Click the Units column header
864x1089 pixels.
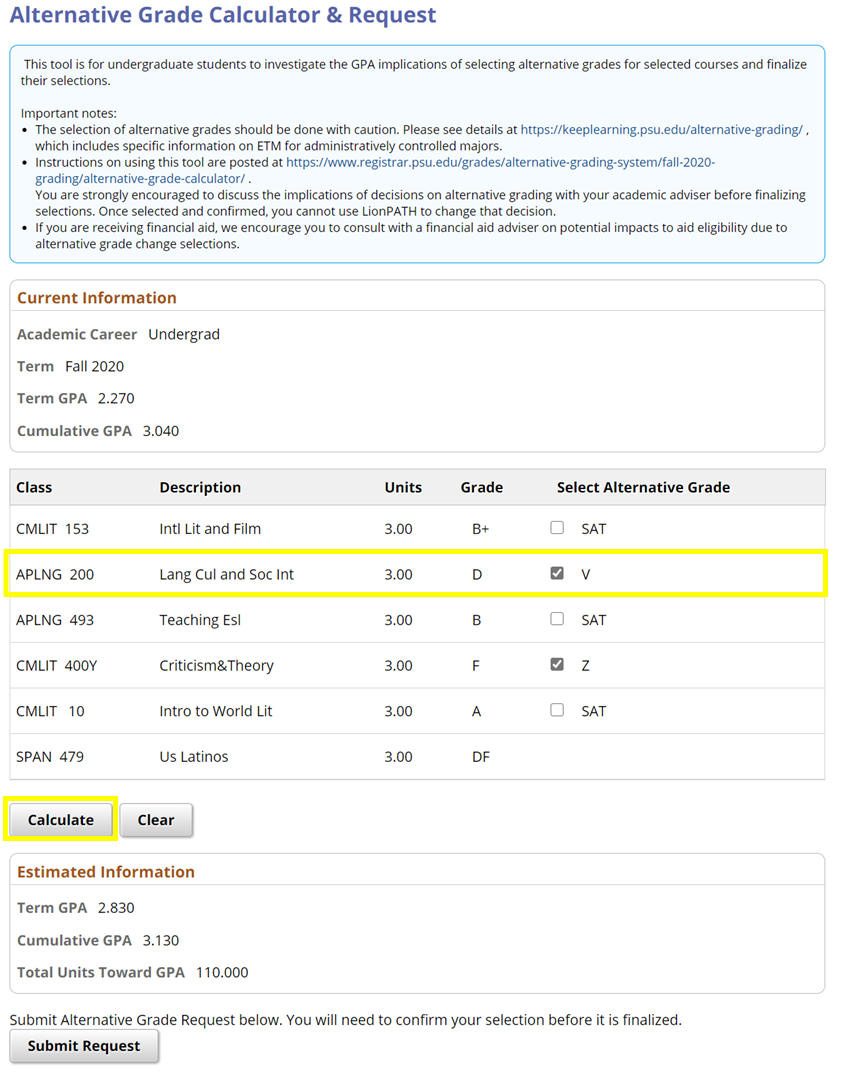tap(403, 488)
